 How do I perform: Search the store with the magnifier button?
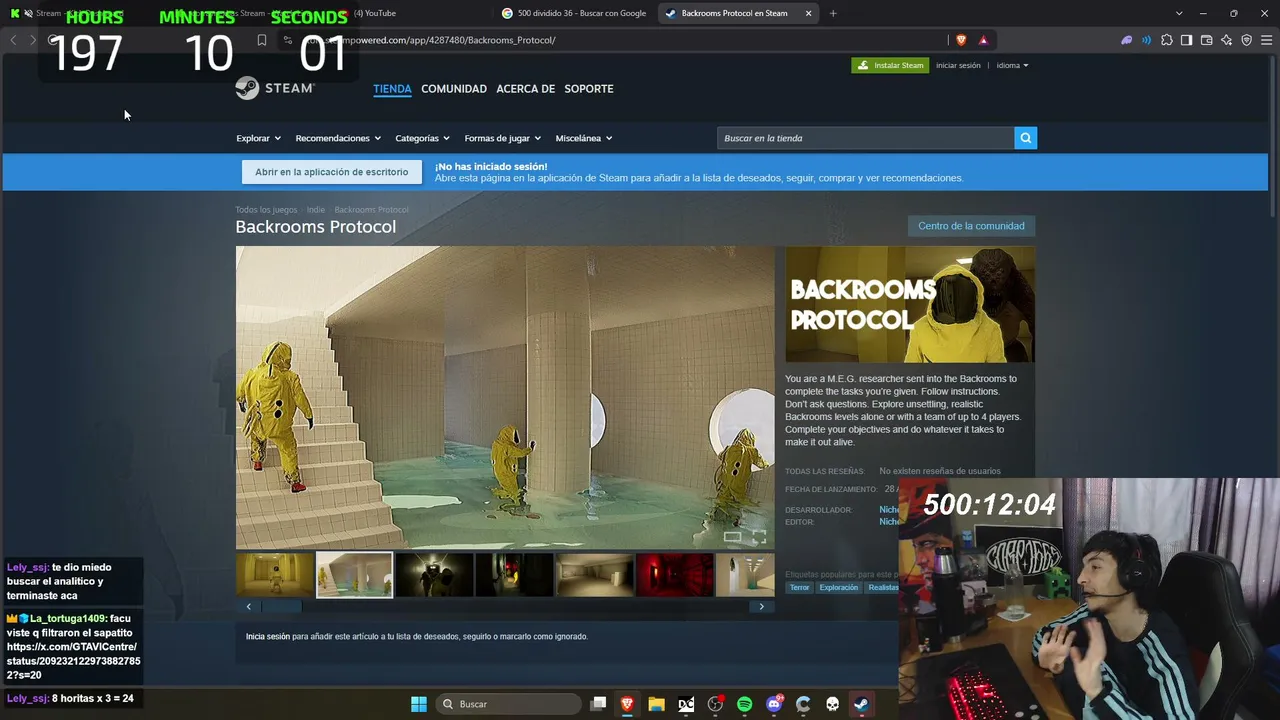(1025, 138)
